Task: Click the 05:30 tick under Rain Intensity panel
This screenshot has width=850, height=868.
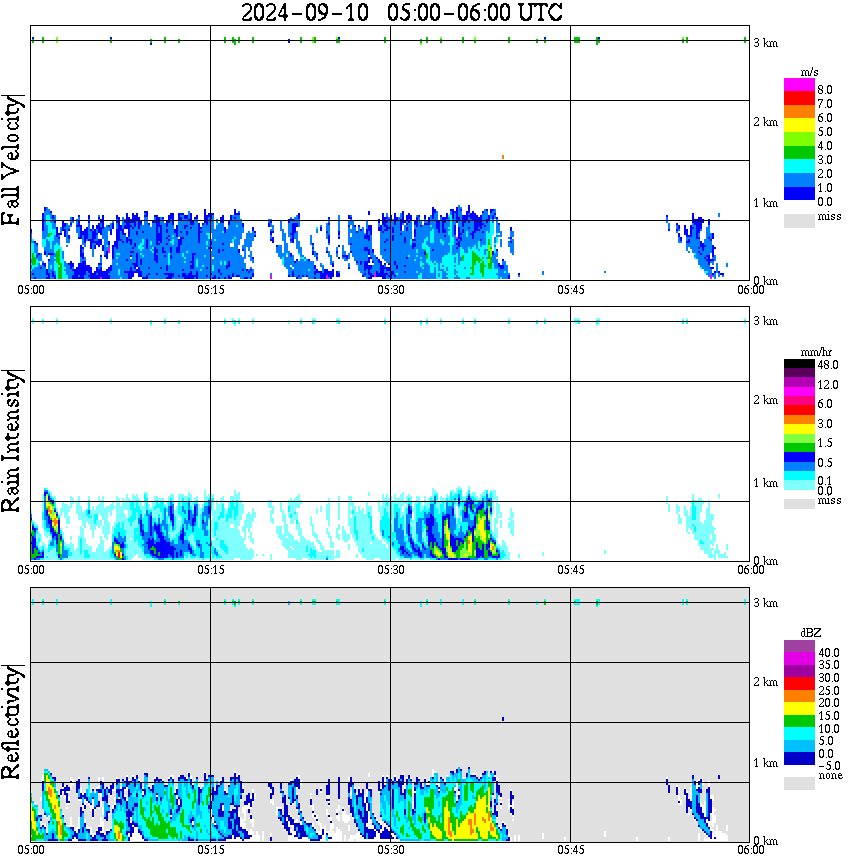Action: (x=391, y=570)
